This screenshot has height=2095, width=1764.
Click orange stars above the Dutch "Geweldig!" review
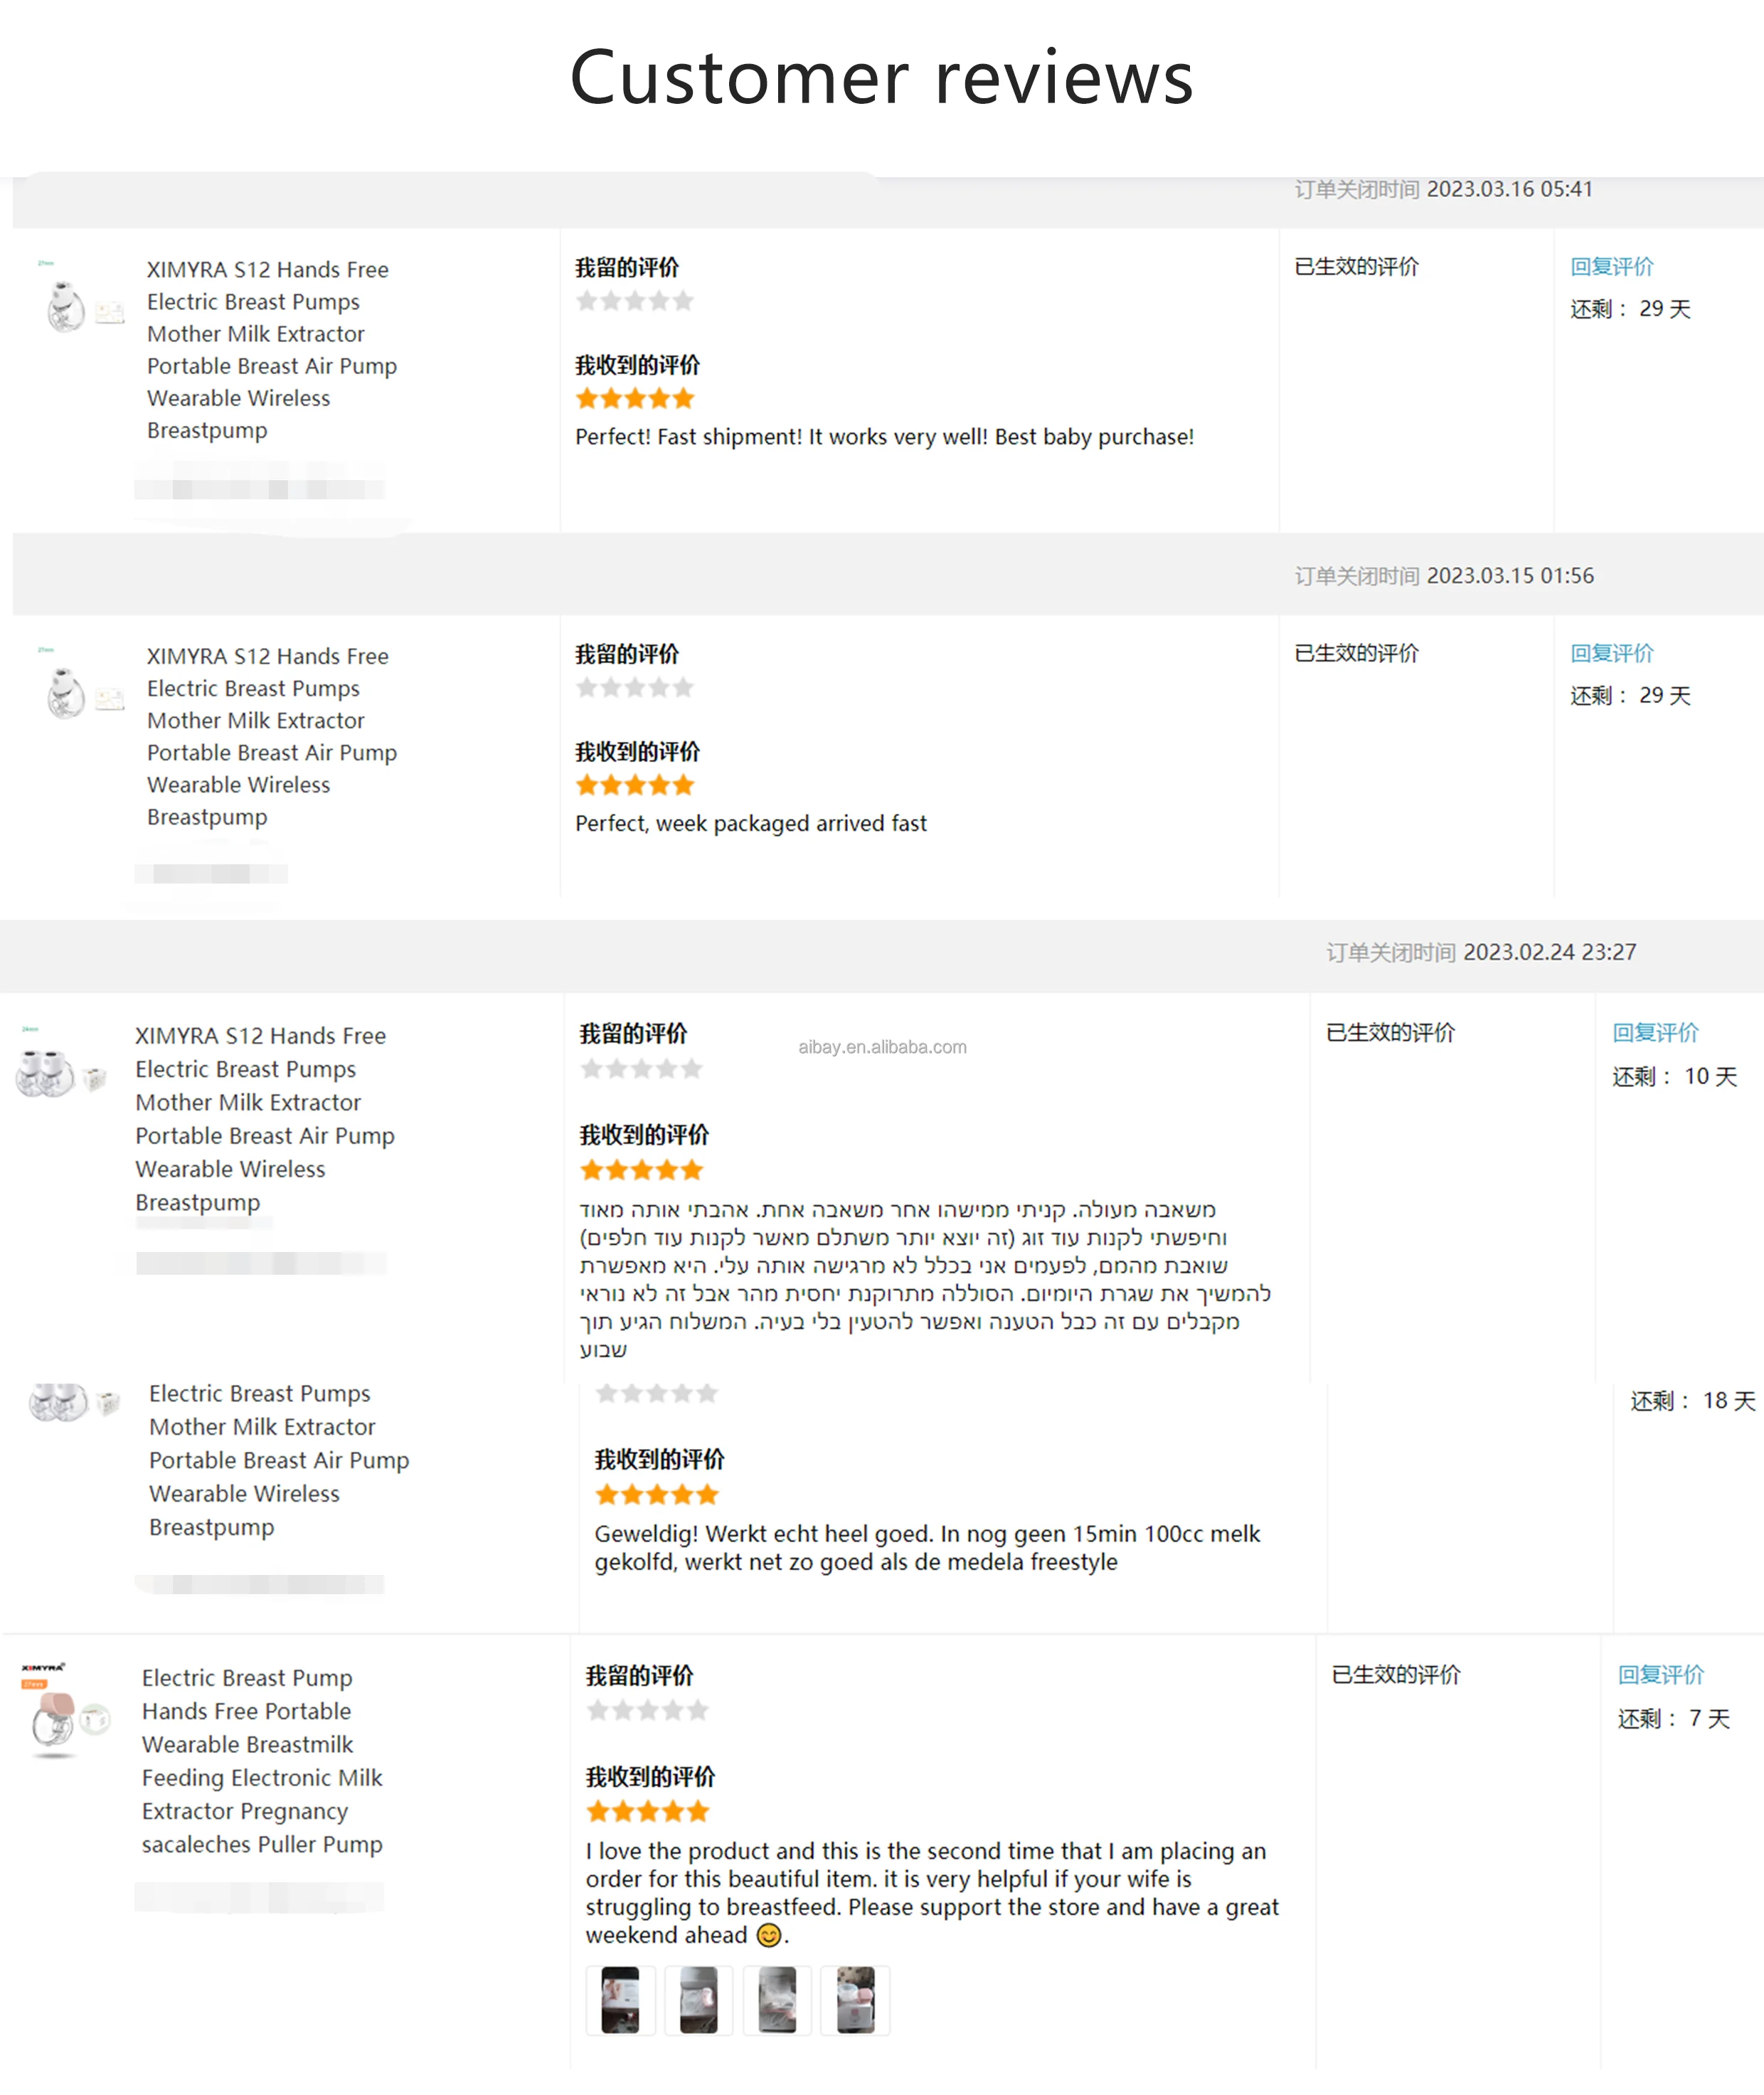(657, 1495)
